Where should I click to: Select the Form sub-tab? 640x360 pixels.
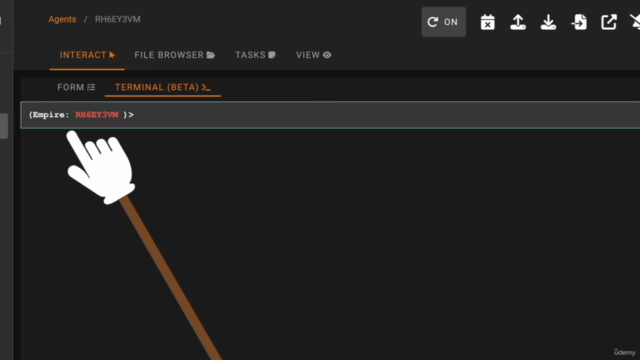point(76,87)
